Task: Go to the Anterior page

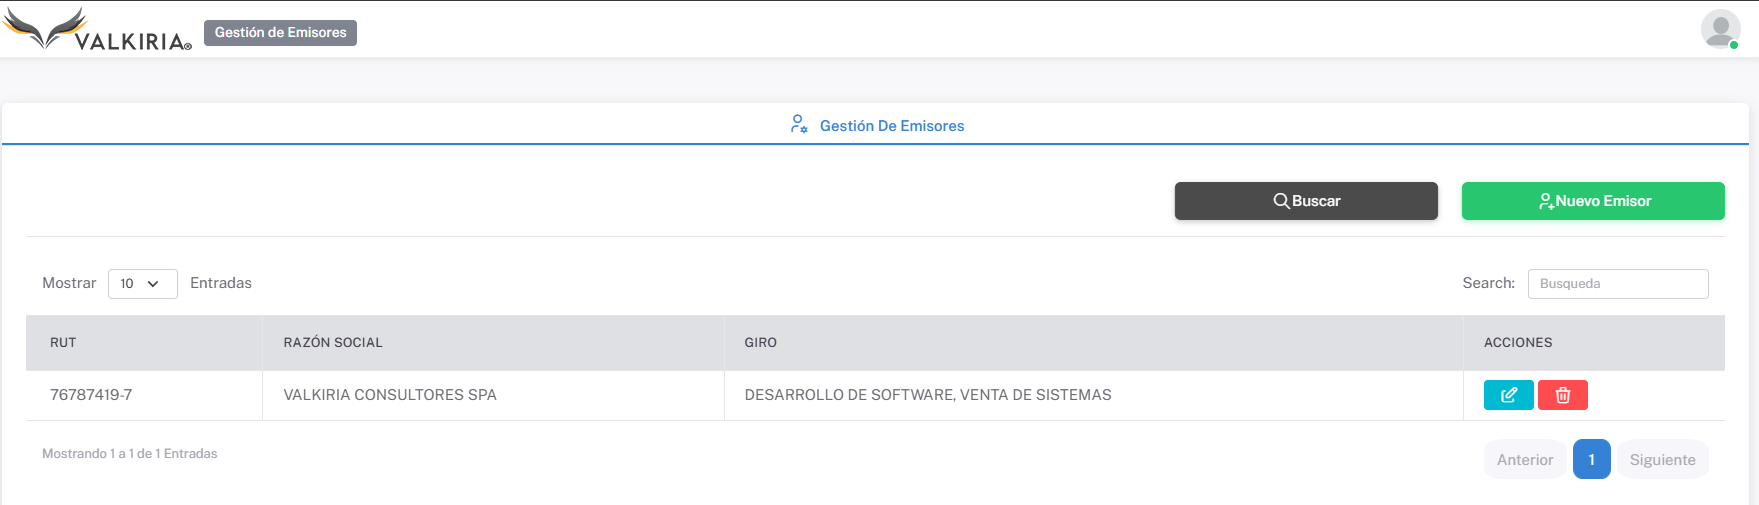Action: click(1524, 460)
